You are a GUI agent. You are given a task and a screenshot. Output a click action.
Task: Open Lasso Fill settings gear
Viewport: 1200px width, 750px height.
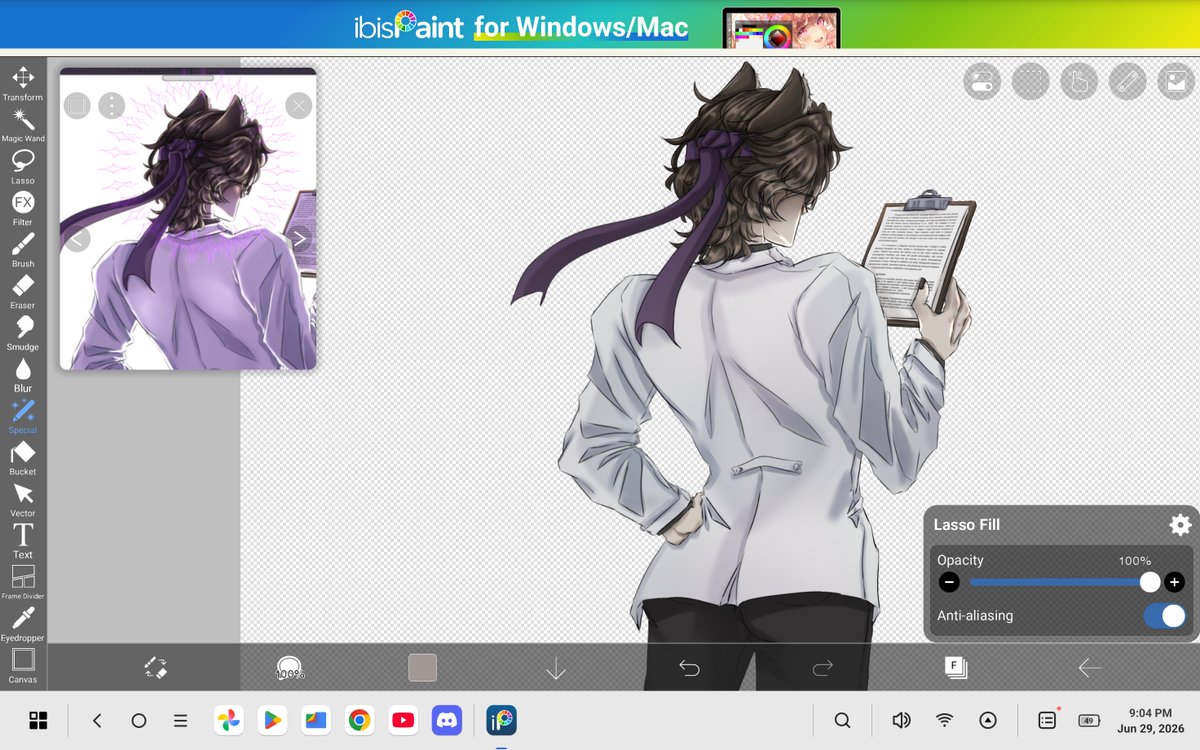tap(1180, 525)
